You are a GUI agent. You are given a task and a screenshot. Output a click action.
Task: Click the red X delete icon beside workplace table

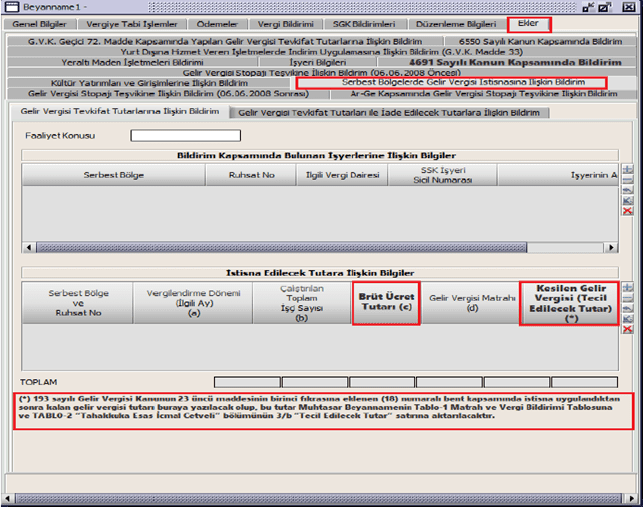[x=627, y=211]
